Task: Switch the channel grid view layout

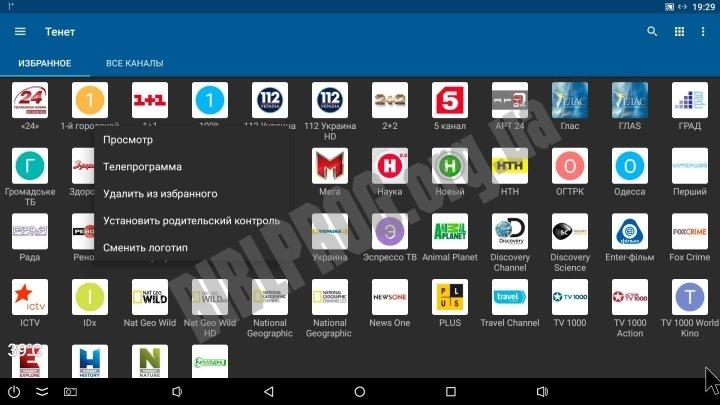Action: pos(679,31)
